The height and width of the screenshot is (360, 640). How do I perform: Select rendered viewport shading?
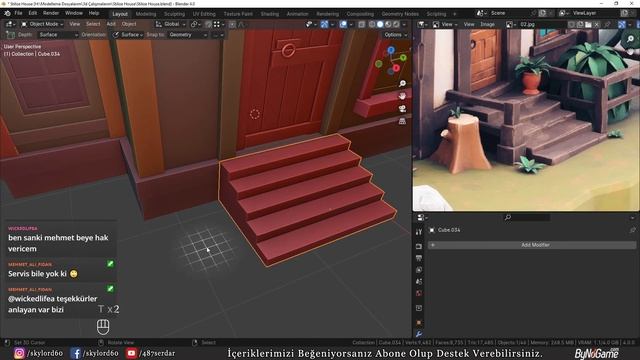(396, 24)
